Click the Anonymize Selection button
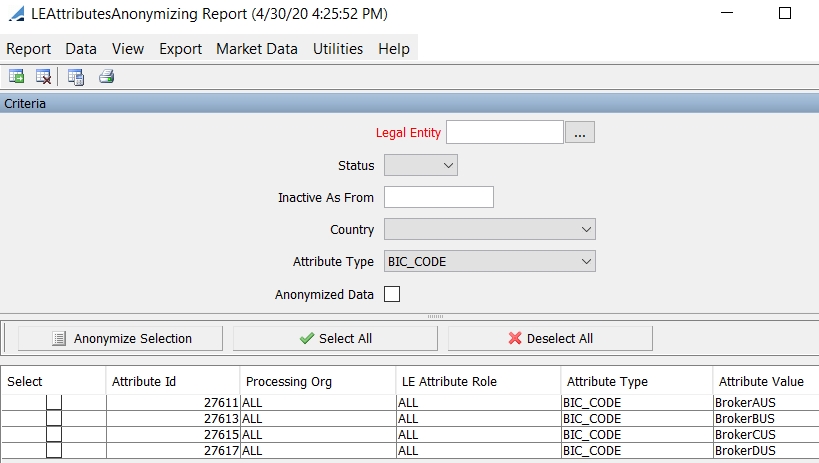 pos(120,339)
